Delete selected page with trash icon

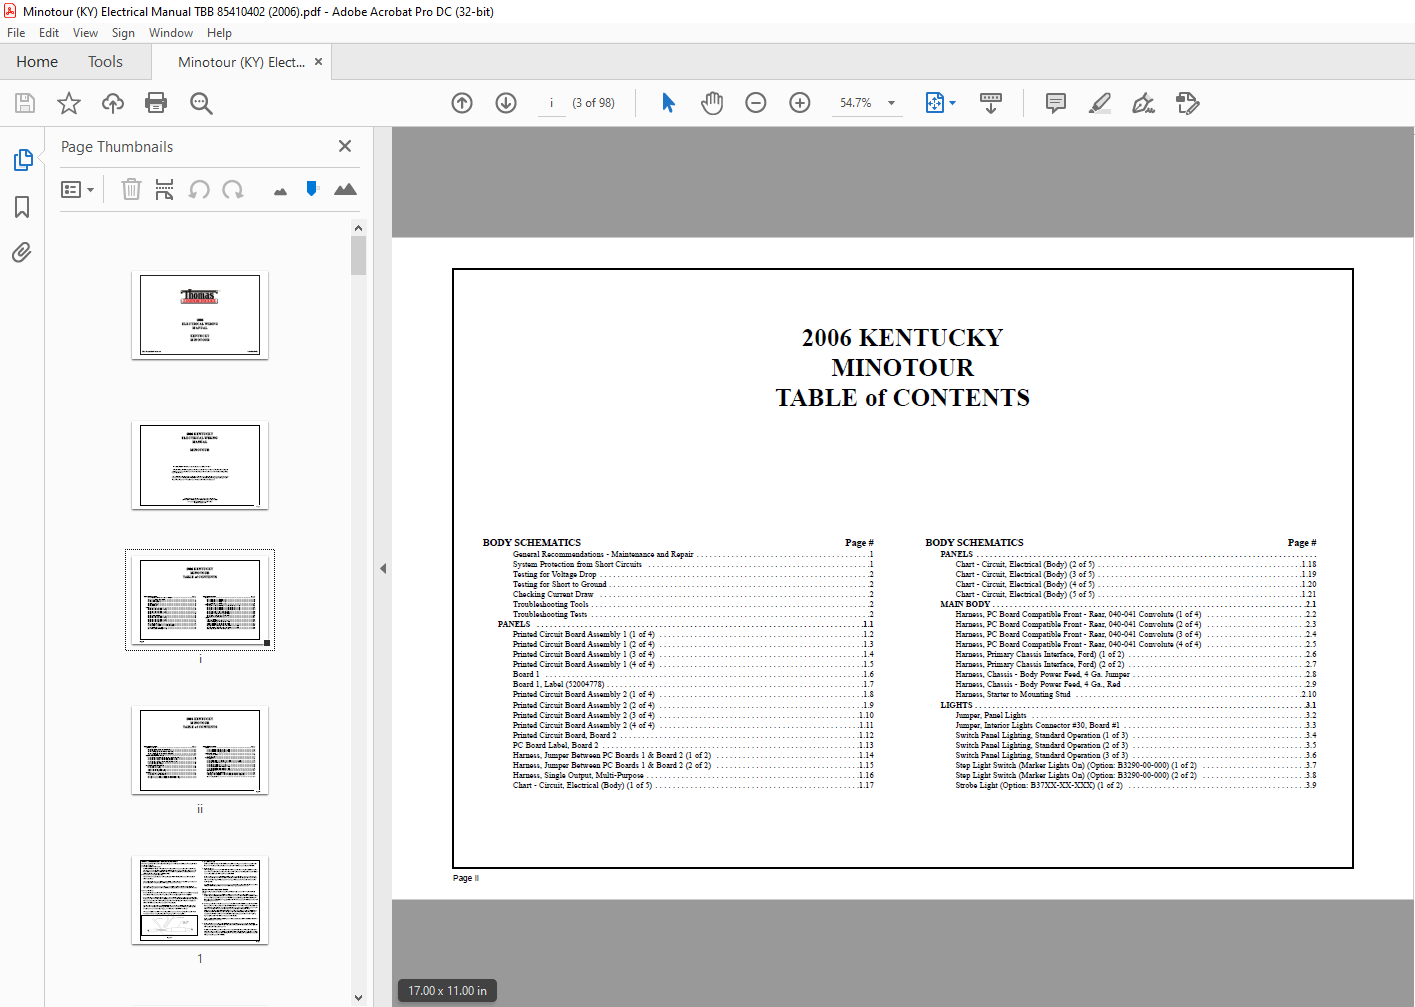pyautogui.click(x=131, y=189)
